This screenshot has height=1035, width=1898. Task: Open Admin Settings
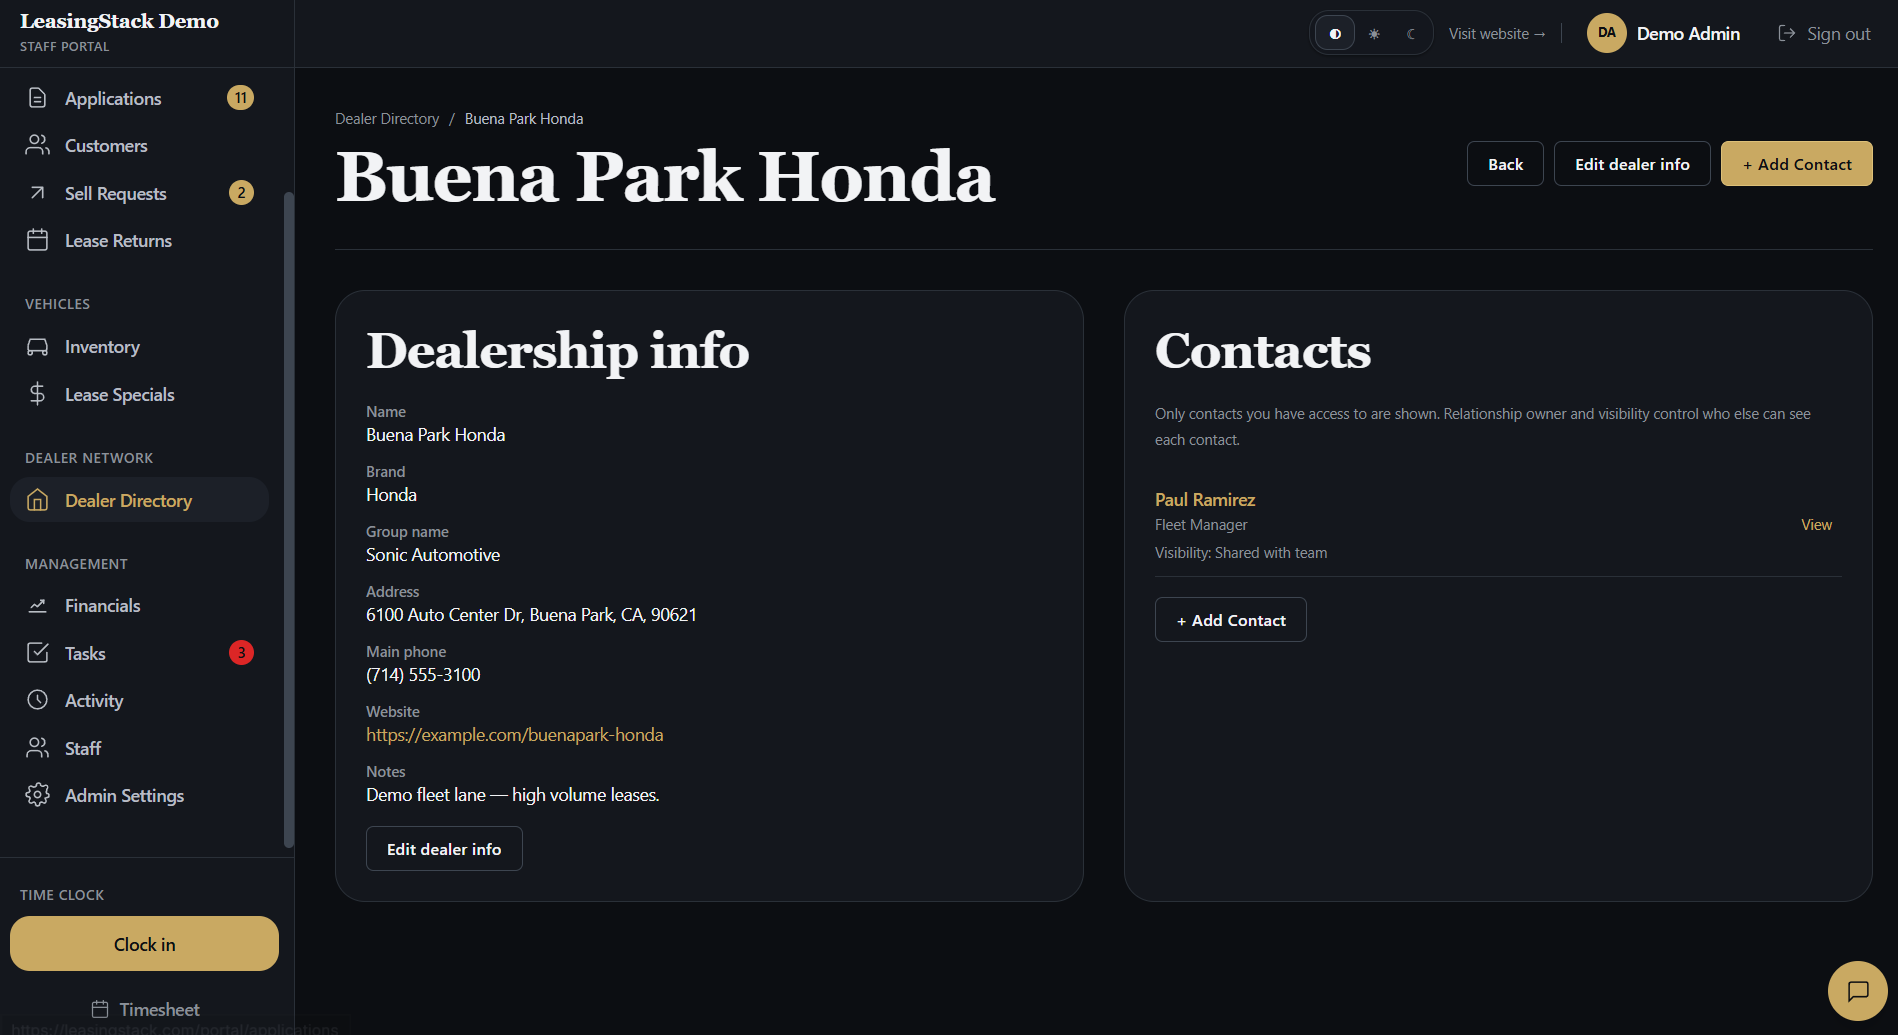point(140,795)
